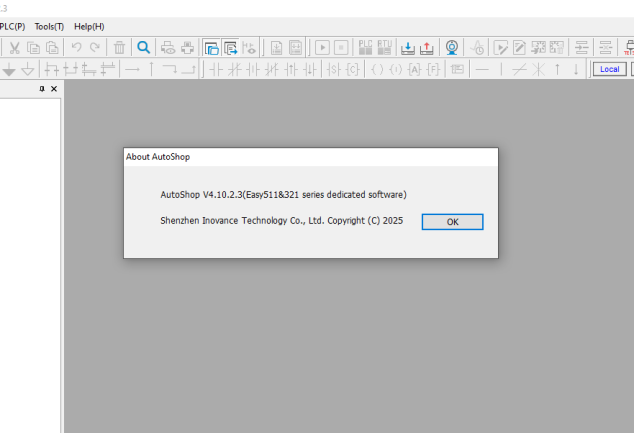Click the filled down-arrow ladder icon
This screenshot has height=433, width=634.
[x=9, y=70]
